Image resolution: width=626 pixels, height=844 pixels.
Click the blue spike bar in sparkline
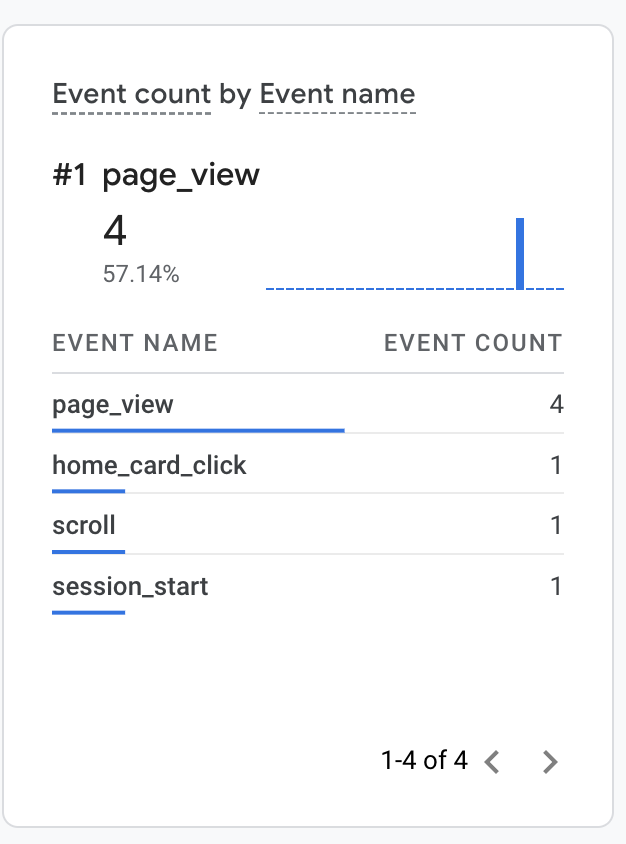(520, 253)
